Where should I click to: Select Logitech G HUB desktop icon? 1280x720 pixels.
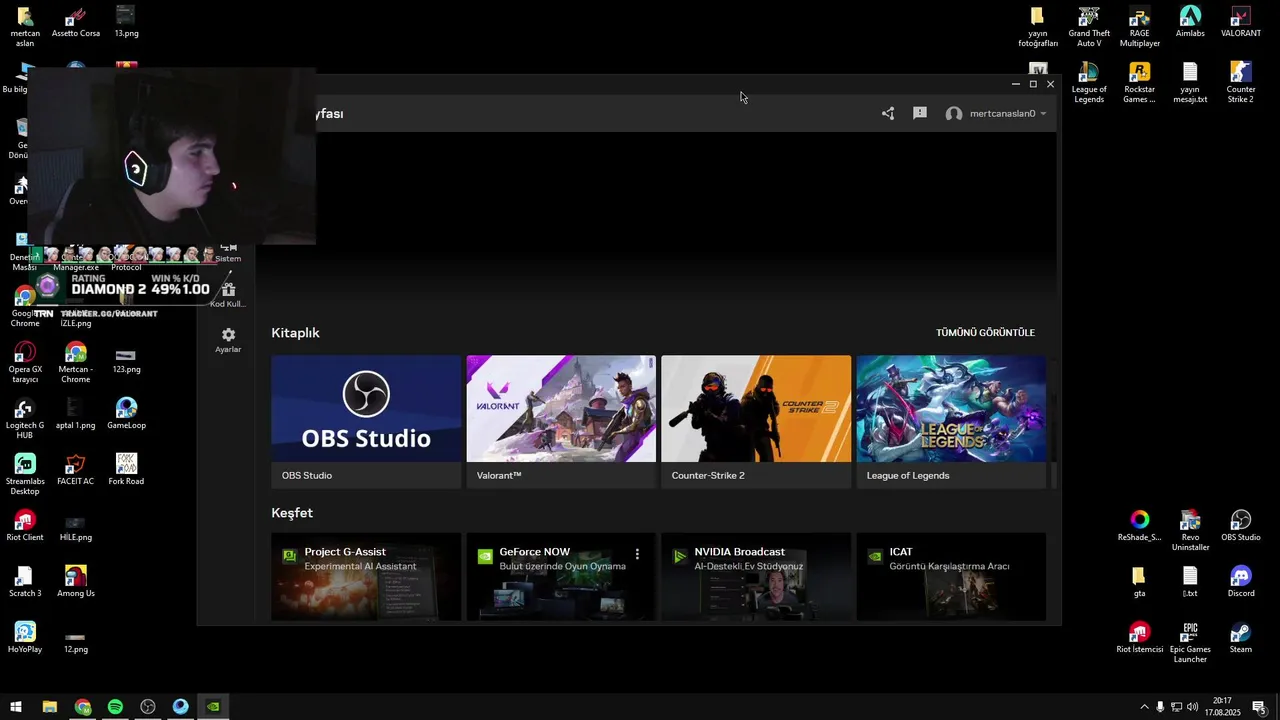[25, 419]
